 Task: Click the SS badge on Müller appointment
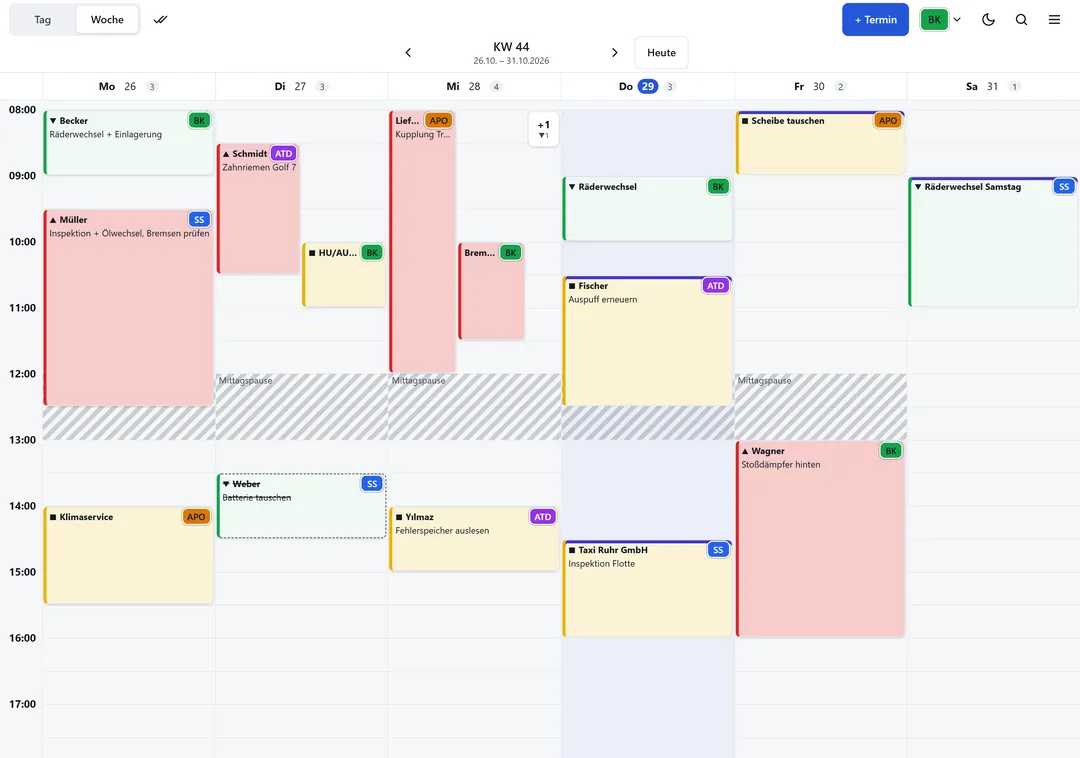coord(199,220)
